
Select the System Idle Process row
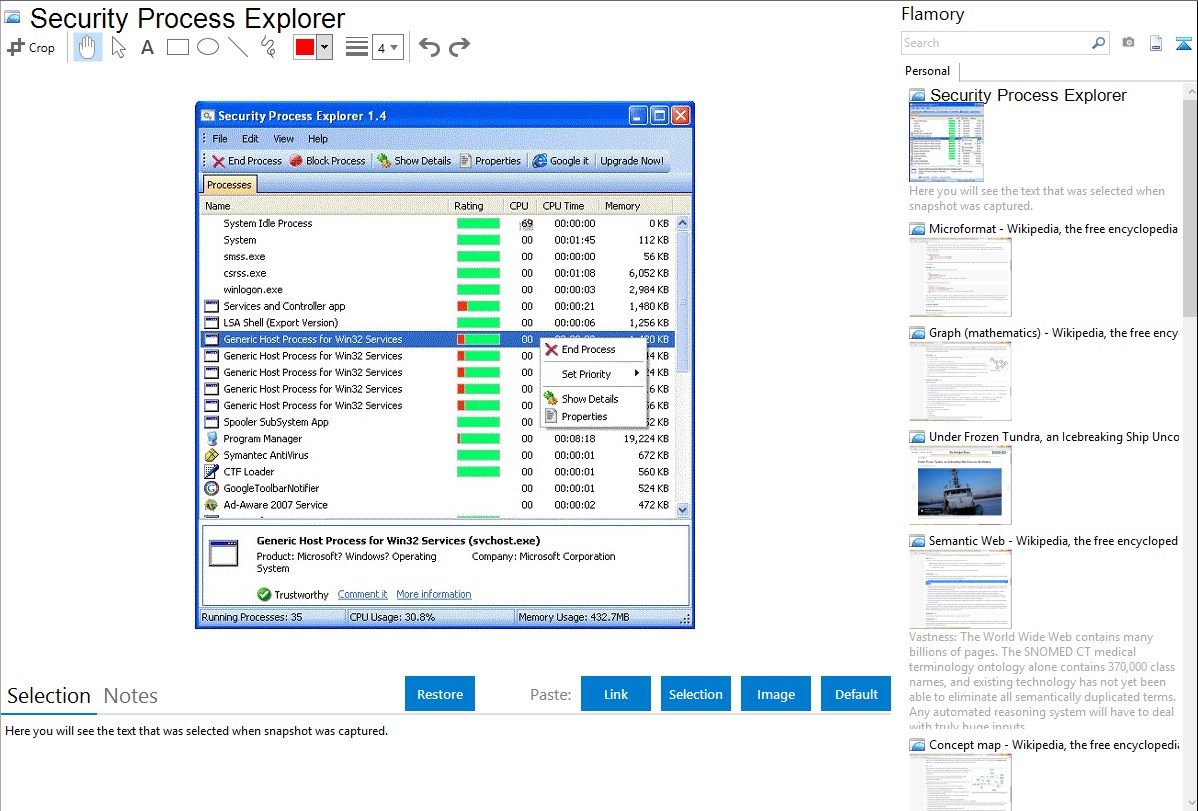coord(438,224)
